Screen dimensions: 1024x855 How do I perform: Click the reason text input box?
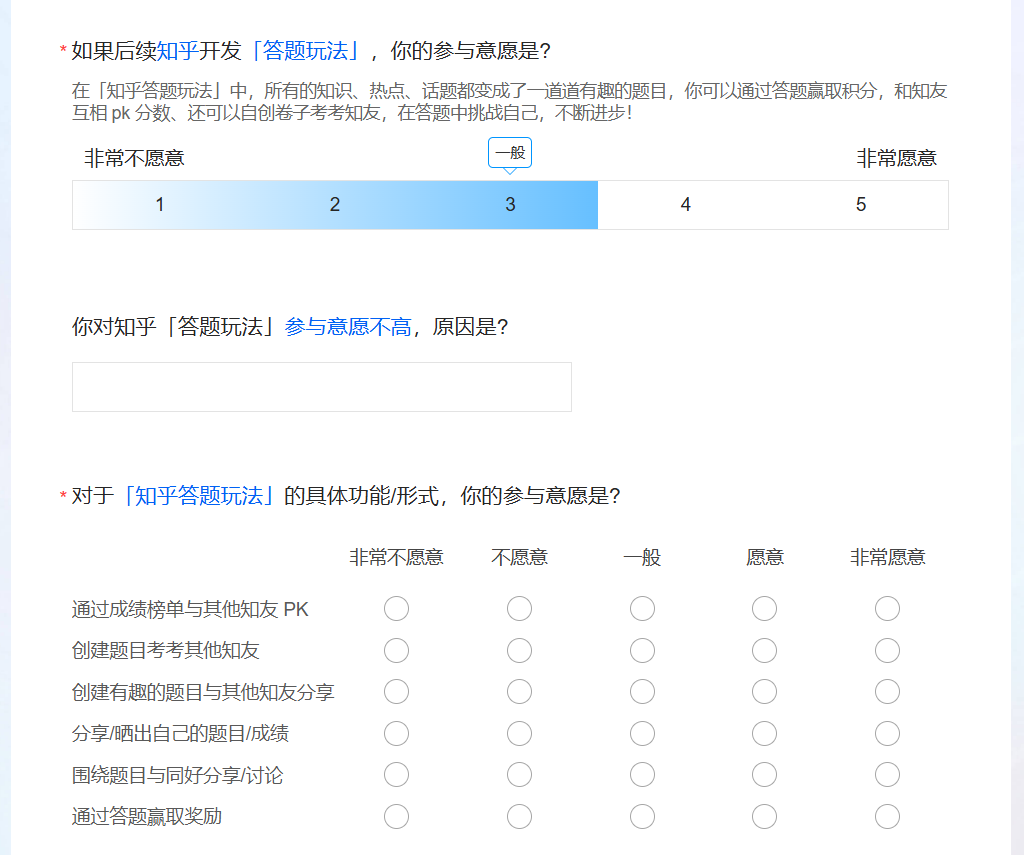point(322,387)
